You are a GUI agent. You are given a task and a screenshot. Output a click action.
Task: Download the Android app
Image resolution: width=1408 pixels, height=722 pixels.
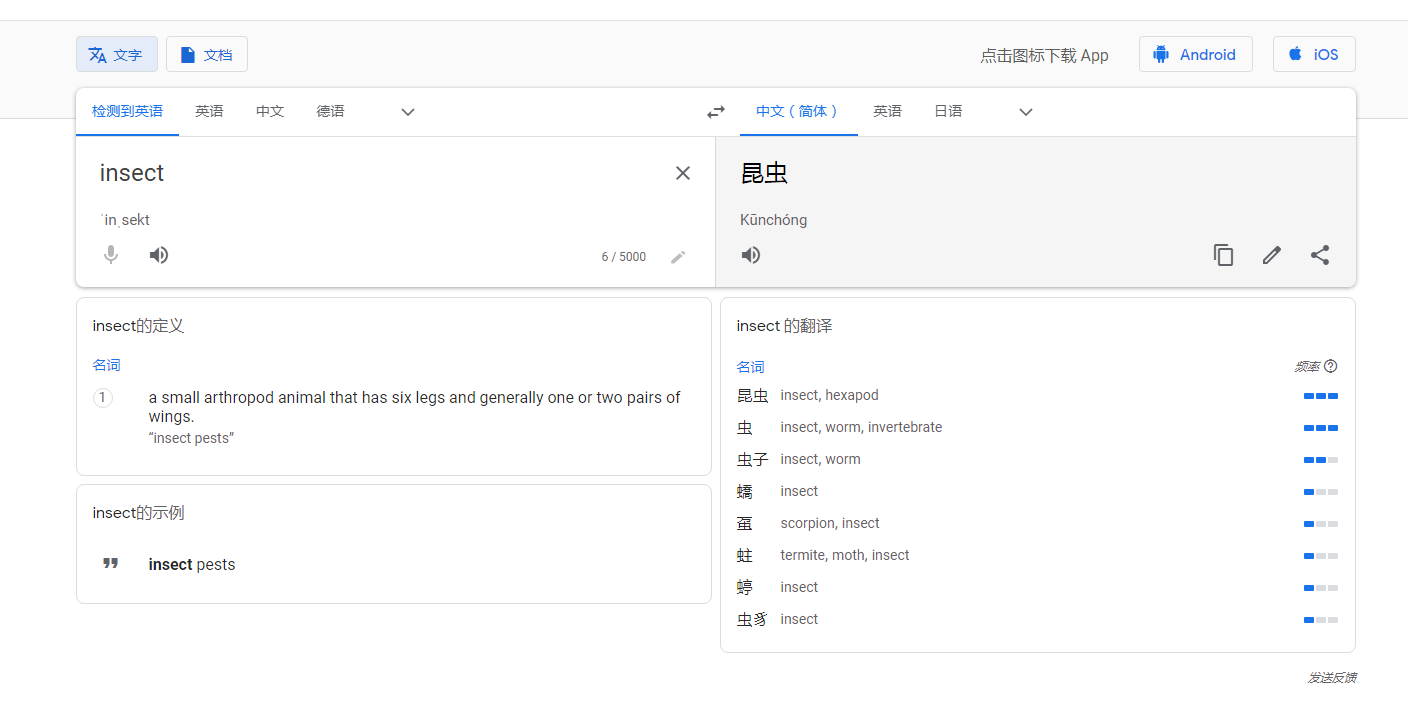point(1195,55)
